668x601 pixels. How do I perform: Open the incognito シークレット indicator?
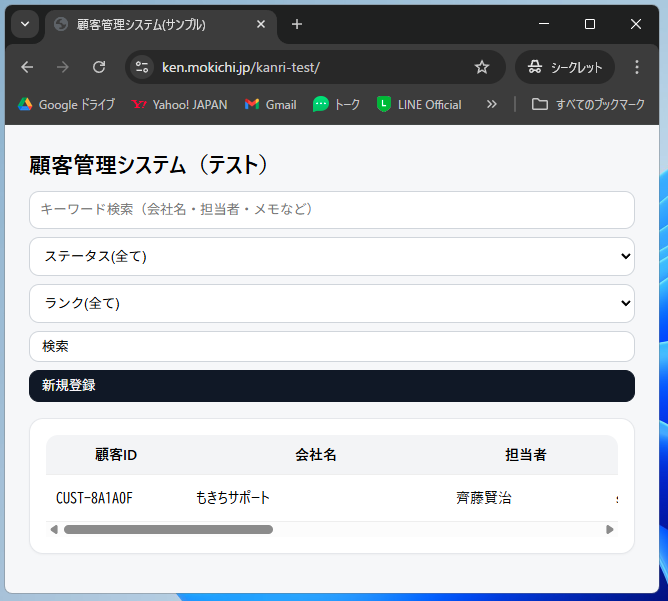[x=565, y=67]
